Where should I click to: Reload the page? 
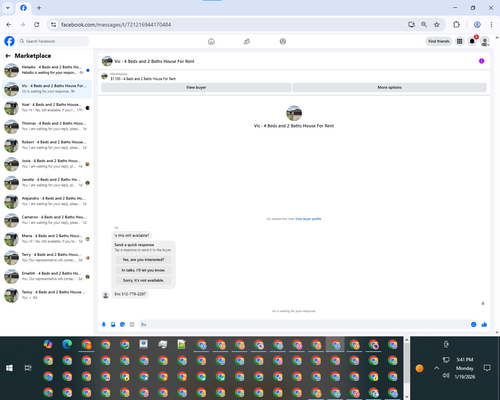37,25
